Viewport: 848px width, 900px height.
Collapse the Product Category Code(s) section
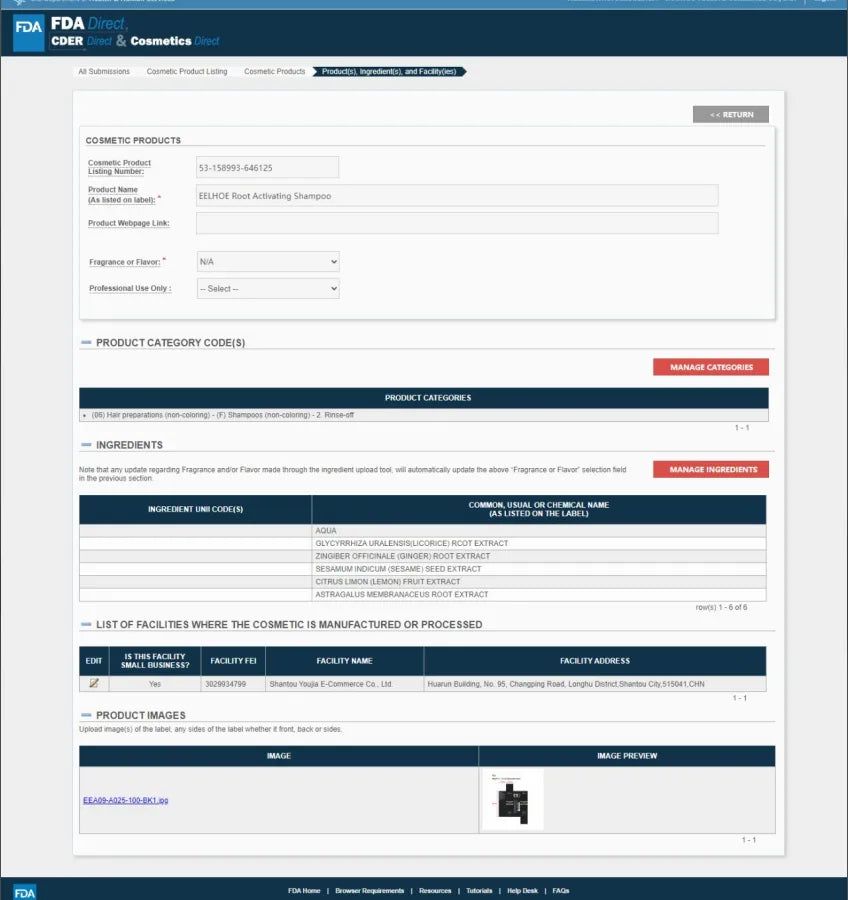tap(86, 342)
